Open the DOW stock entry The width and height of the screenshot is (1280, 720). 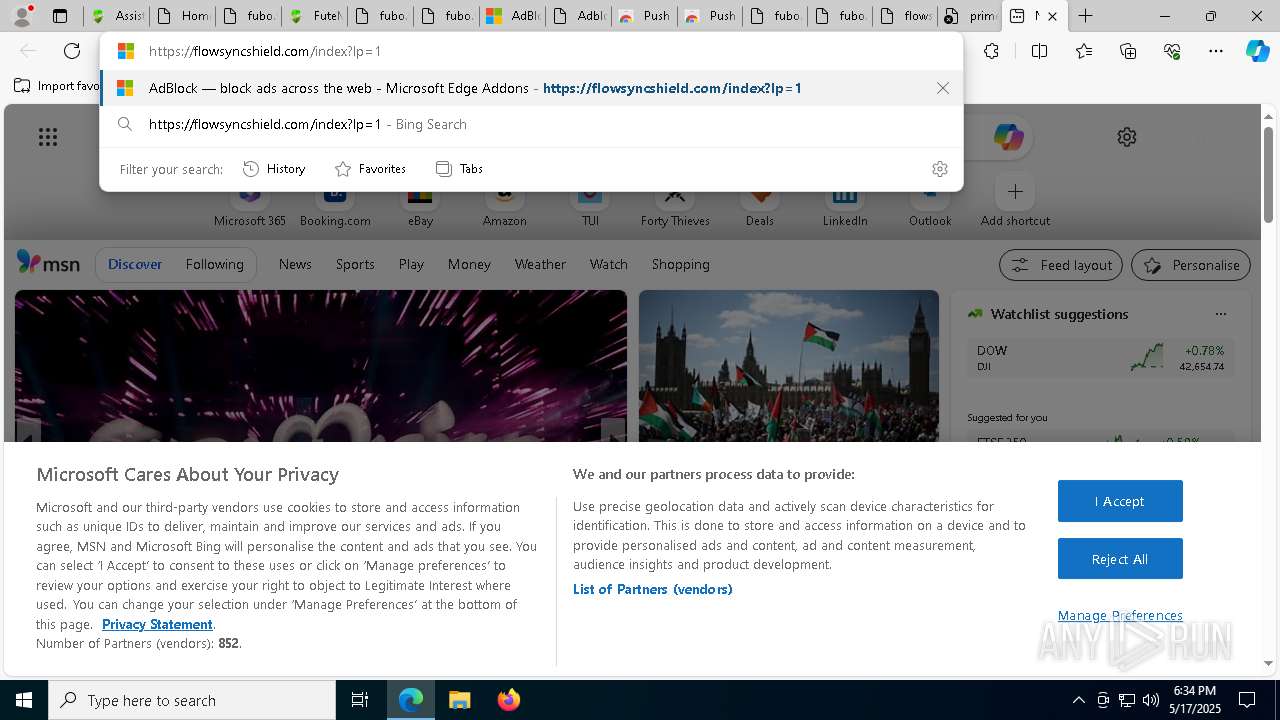tap(1100, 358)
